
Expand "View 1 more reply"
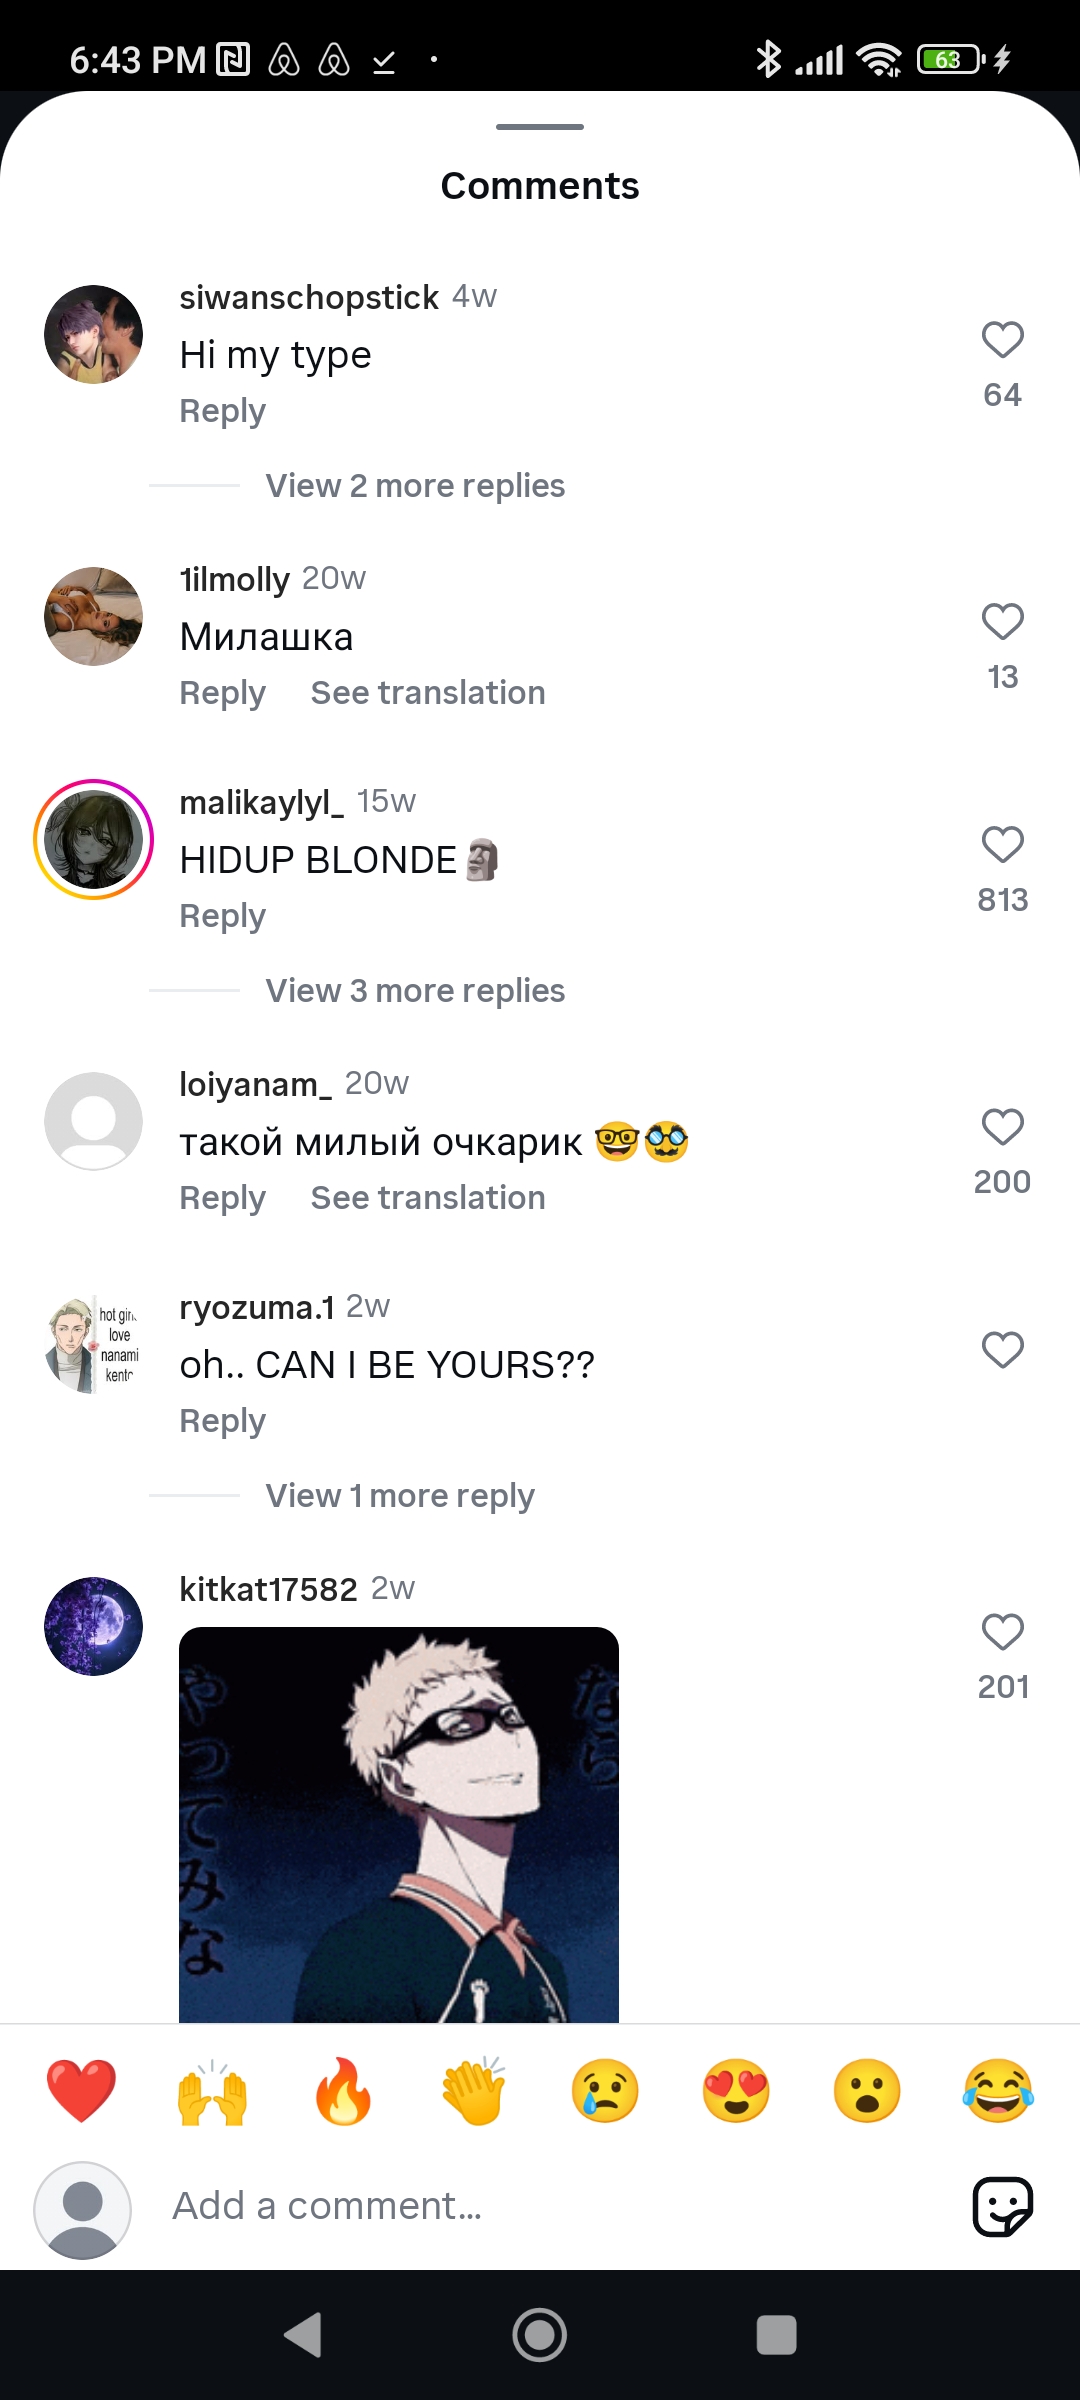(400, 1496)
